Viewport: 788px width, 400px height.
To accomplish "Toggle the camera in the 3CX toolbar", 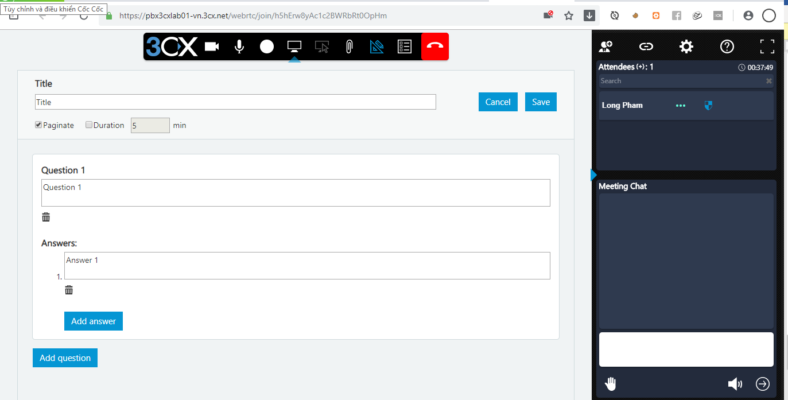I will [x=212, y=46].
